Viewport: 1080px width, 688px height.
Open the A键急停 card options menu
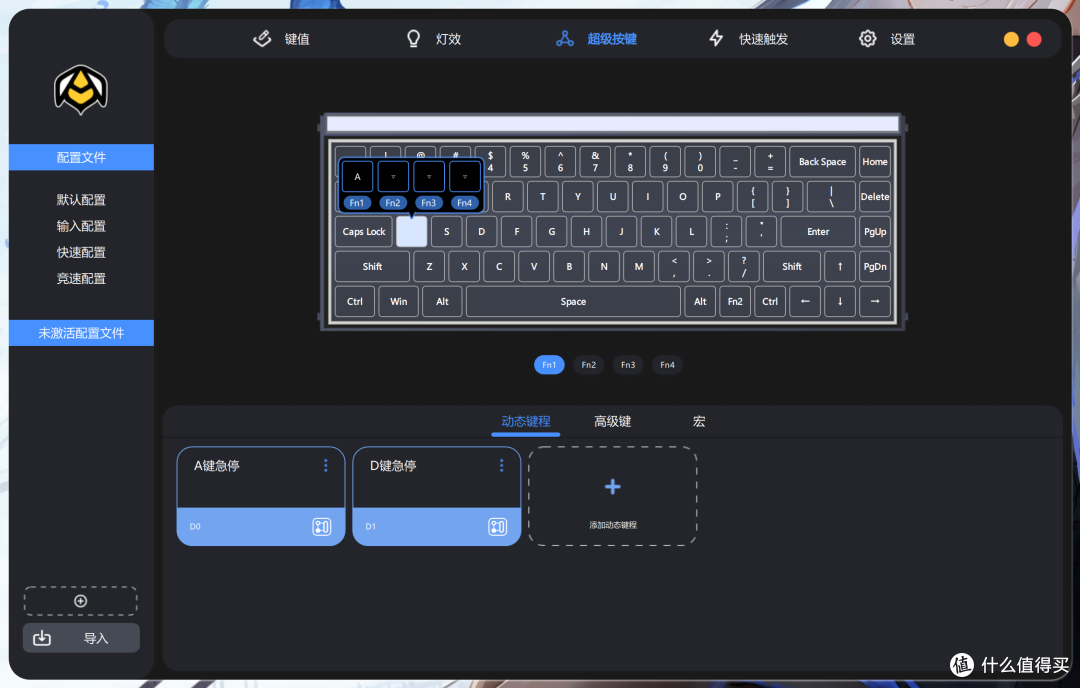coord(326,466)
